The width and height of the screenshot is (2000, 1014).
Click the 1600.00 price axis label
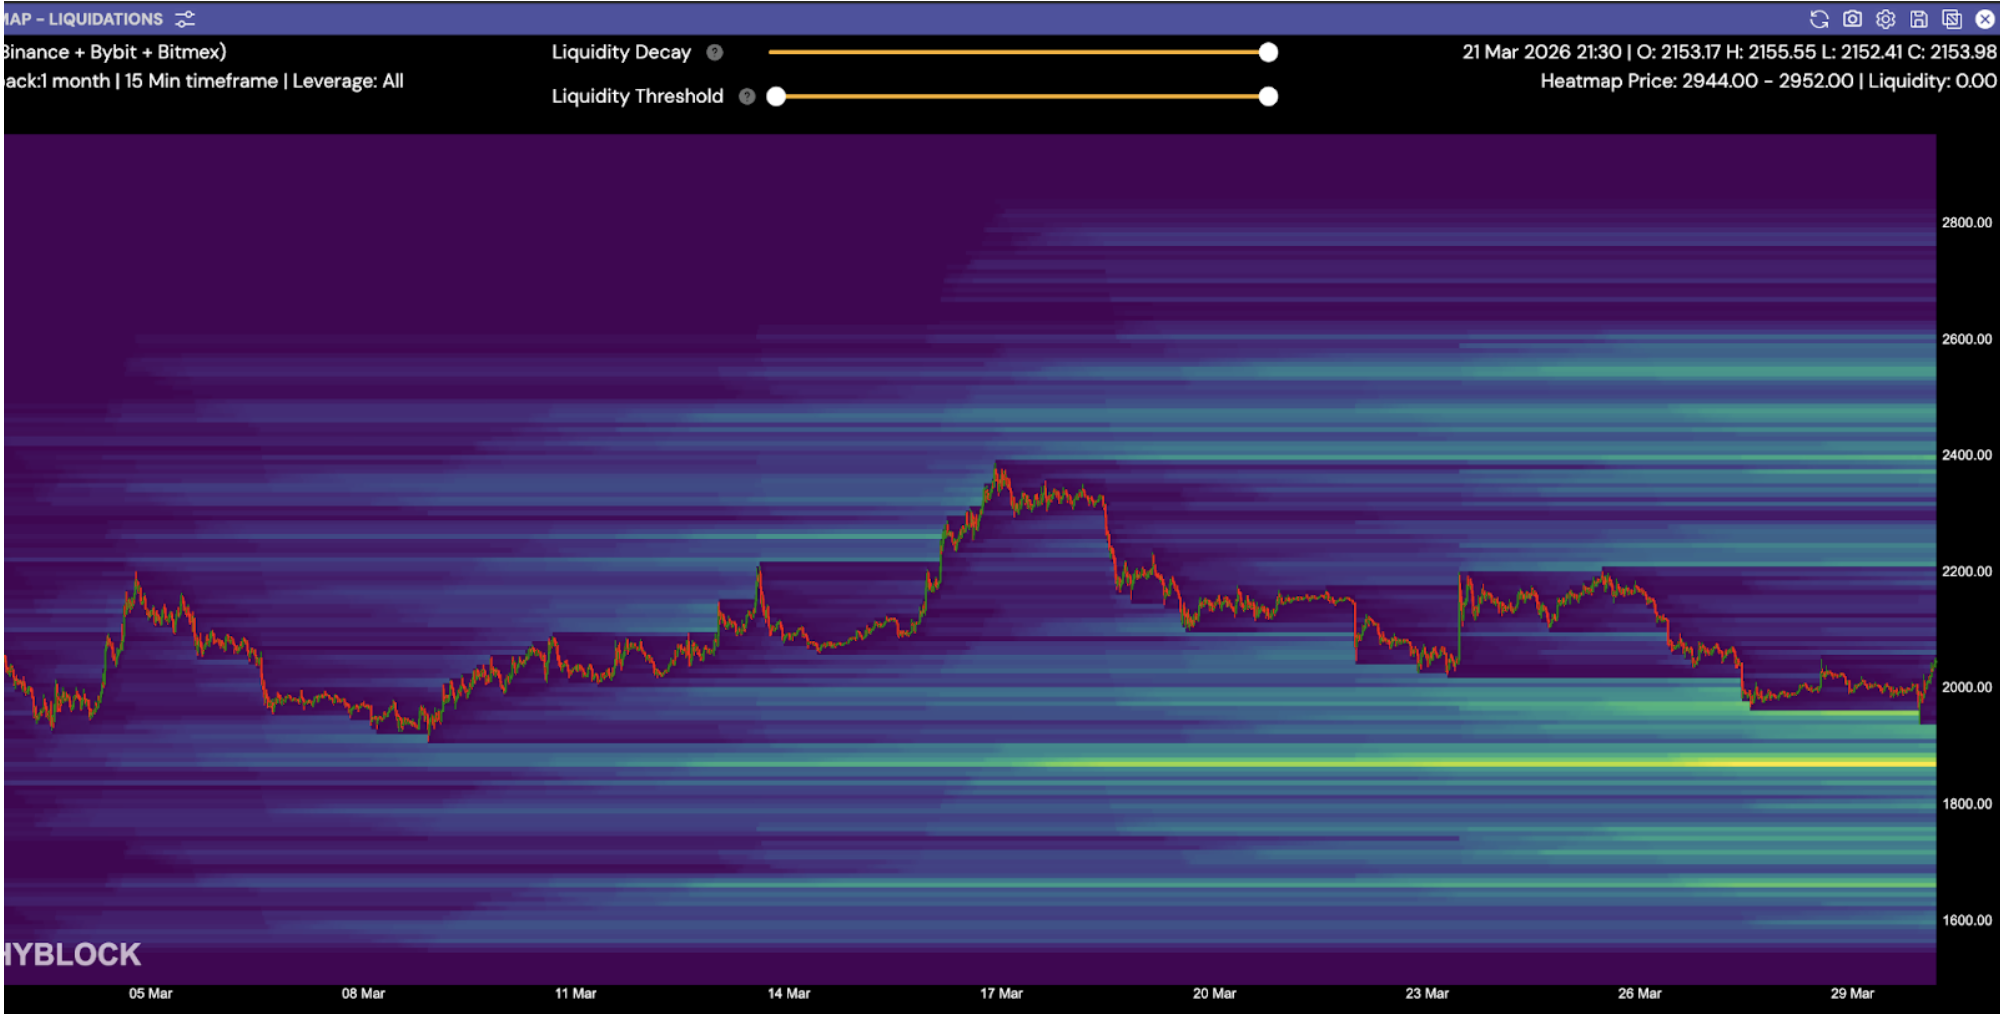pyautogui.click(x=1966, y=920)
